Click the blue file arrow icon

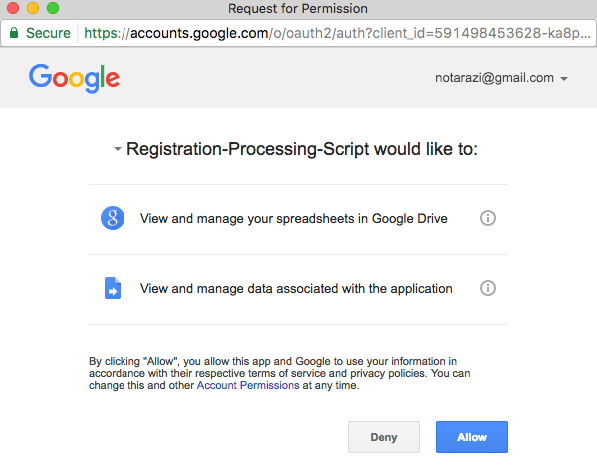pyautogui.click(x=113, y=288)
